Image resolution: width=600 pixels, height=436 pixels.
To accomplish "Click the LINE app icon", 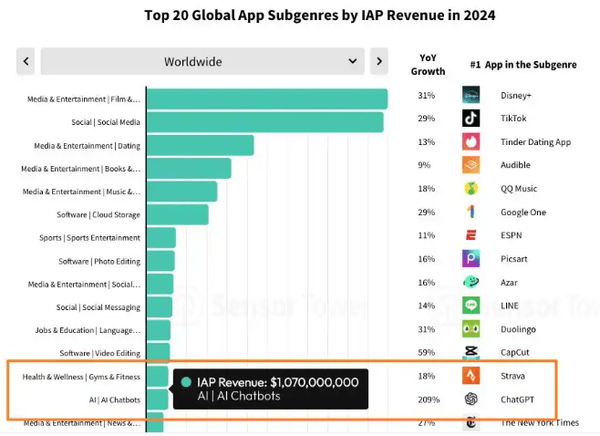I will coord(471,305).
